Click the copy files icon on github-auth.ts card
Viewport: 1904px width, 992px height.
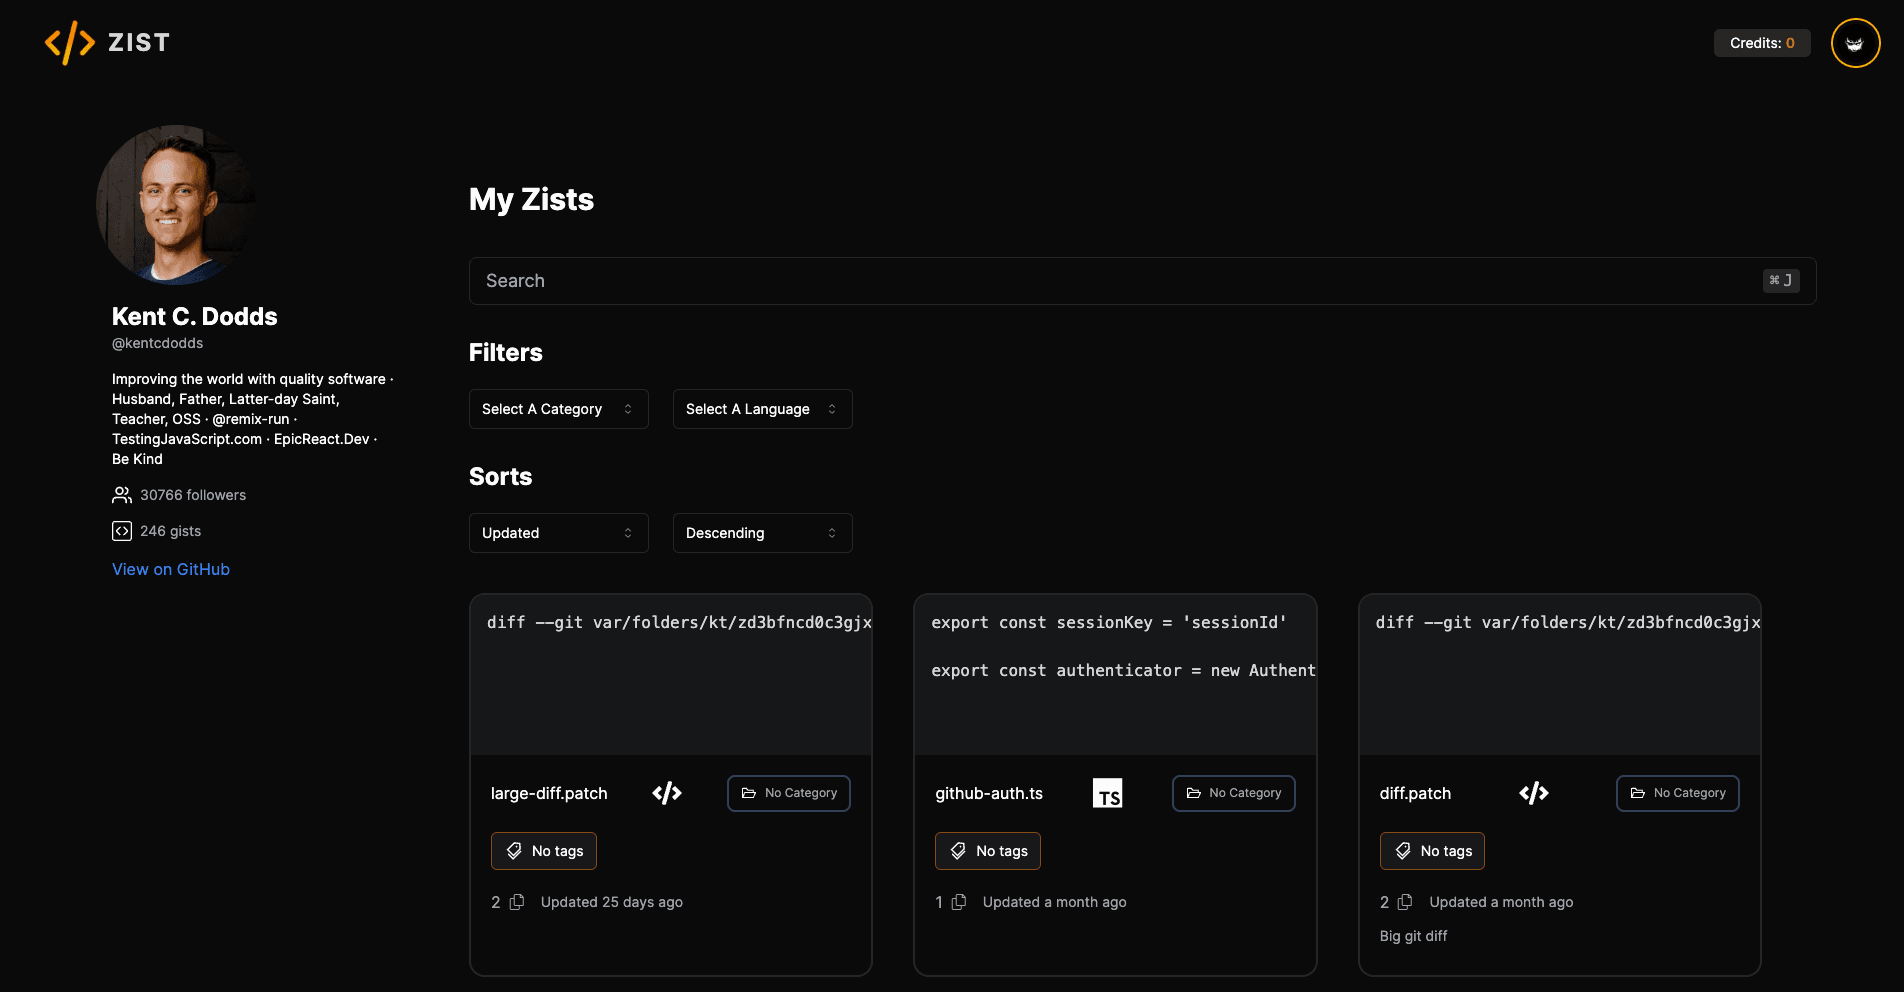[959, 902]
